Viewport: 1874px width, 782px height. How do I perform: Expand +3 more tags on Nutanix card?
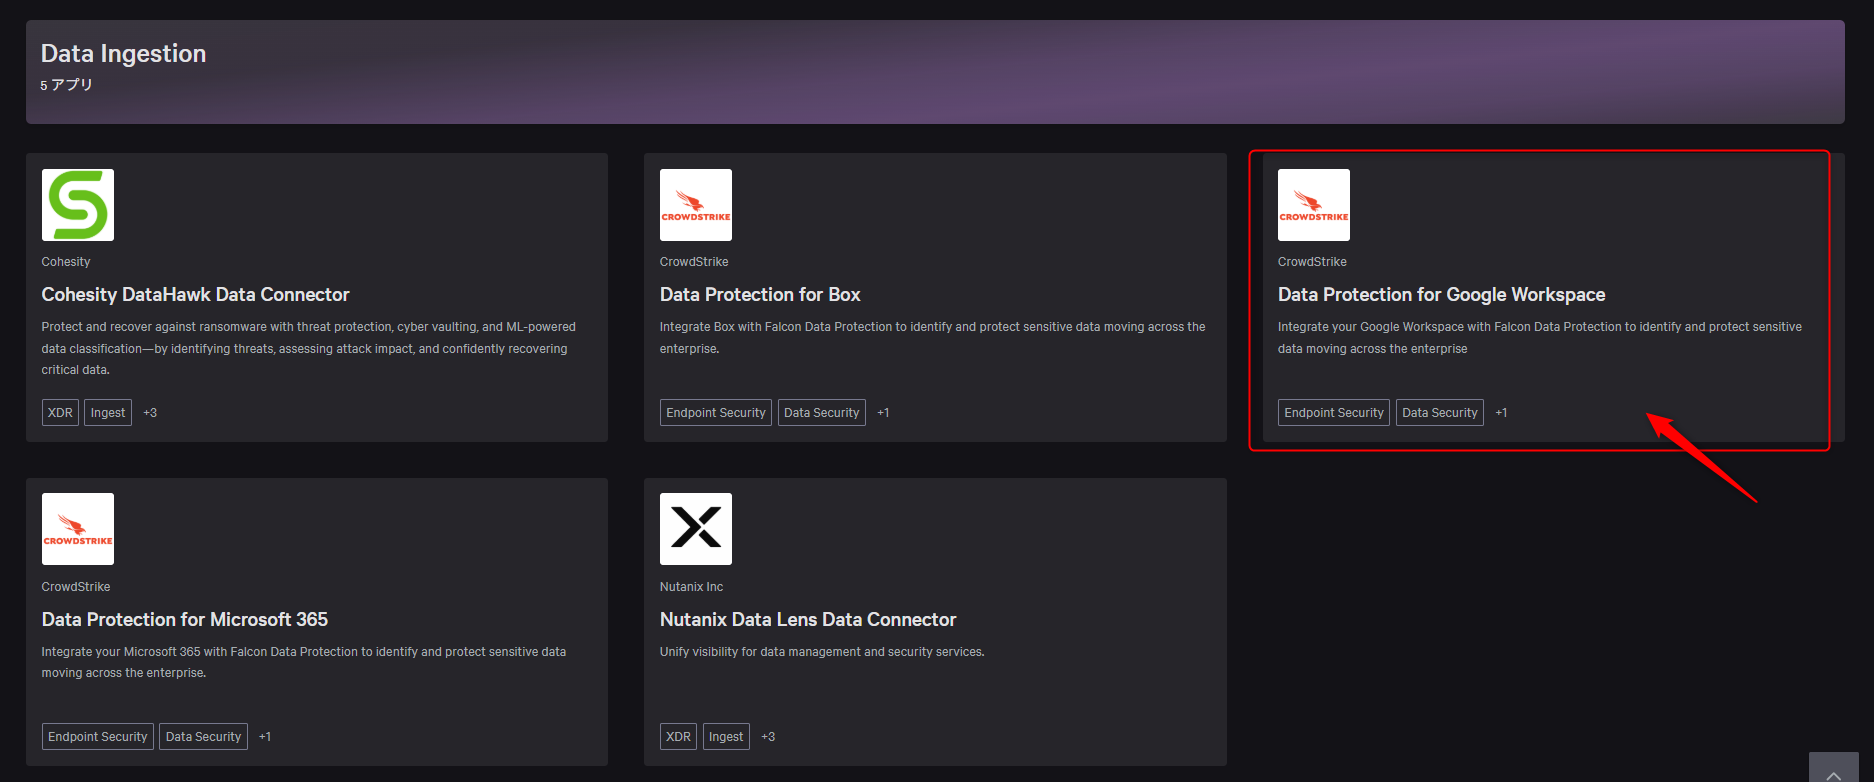(x=768, y=736)
